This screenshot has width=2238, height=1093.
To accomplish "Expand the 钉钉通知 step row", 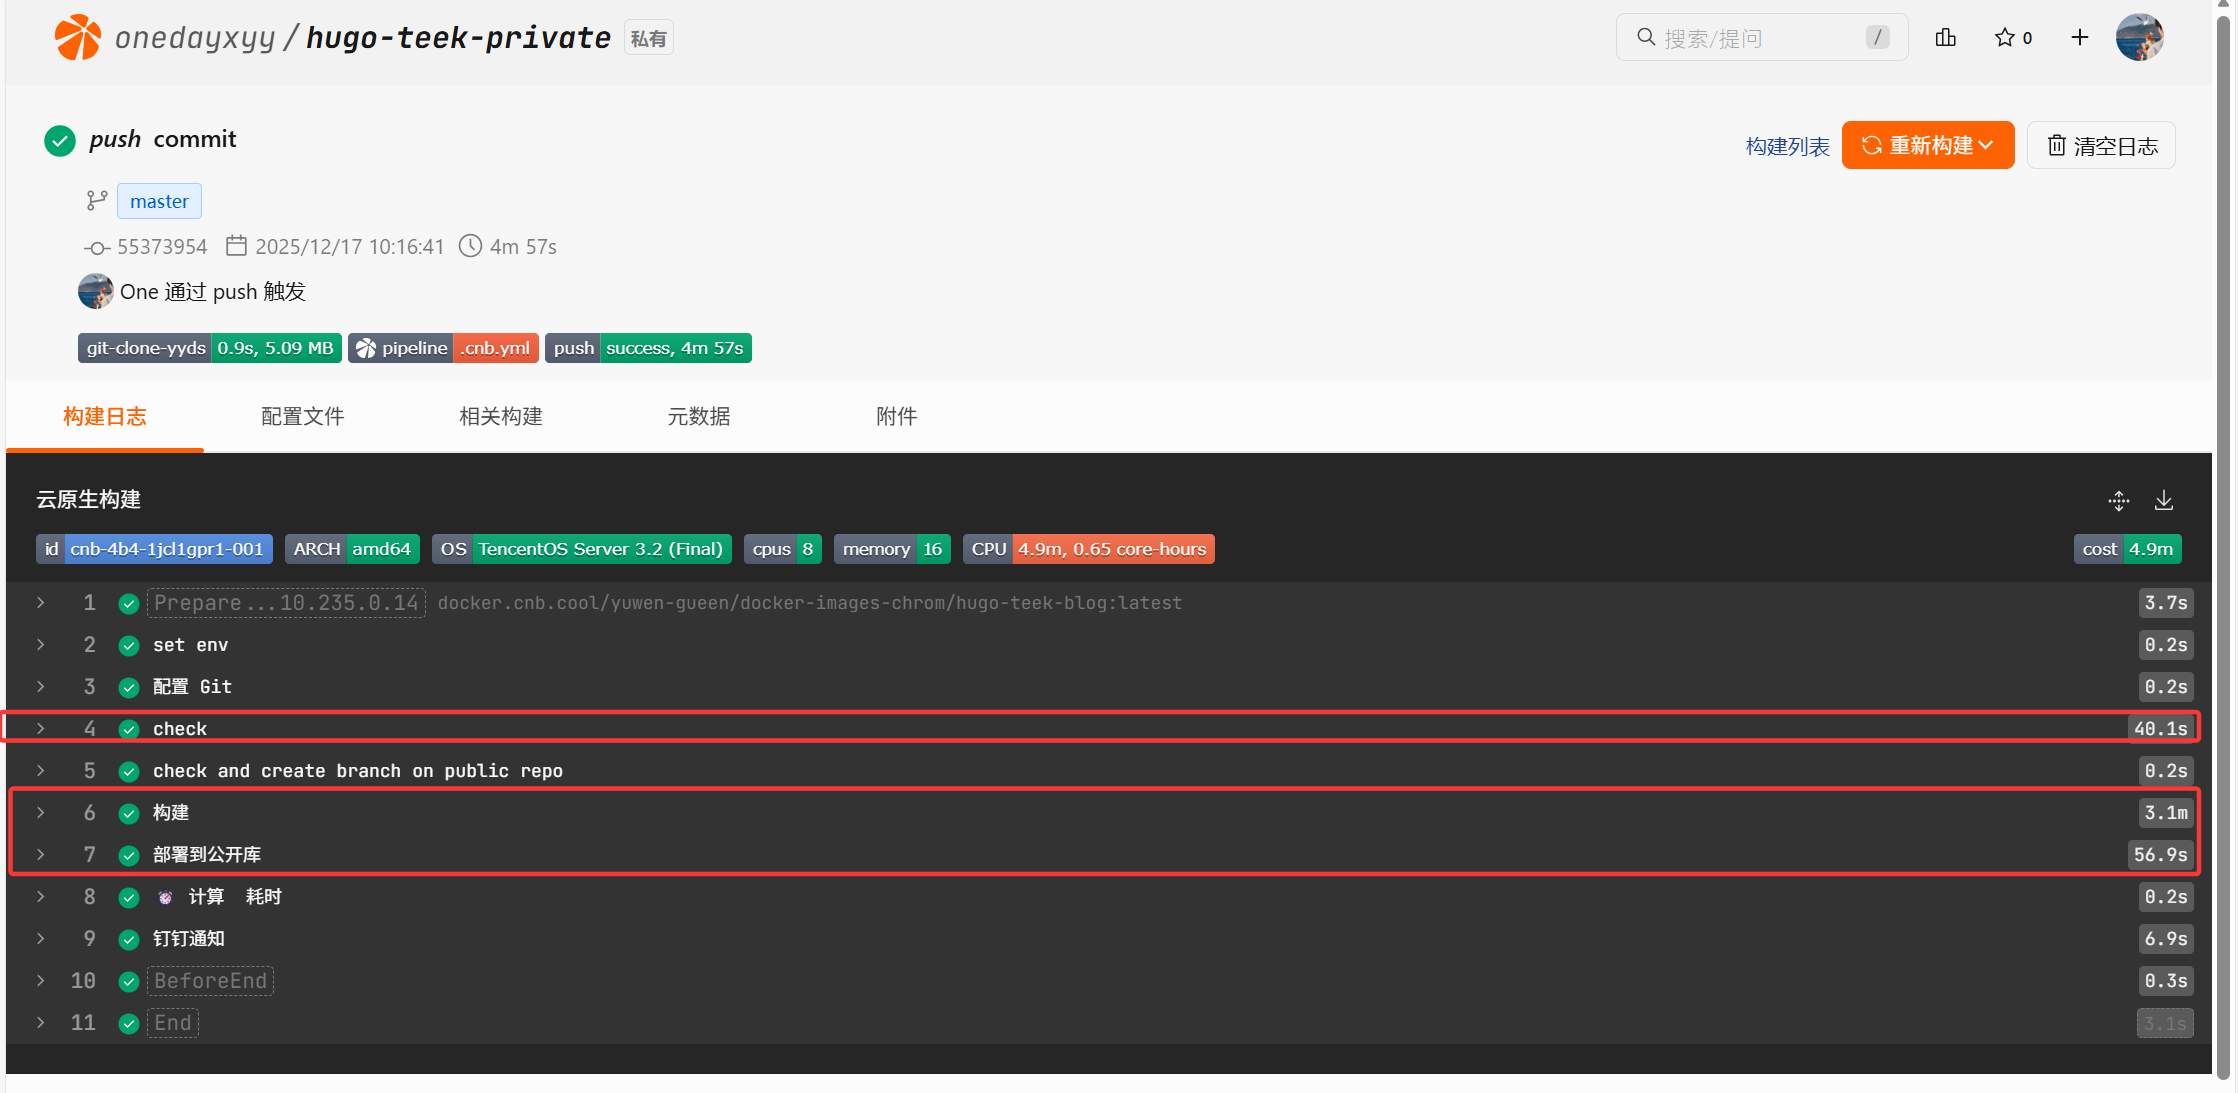I will 41,938.
